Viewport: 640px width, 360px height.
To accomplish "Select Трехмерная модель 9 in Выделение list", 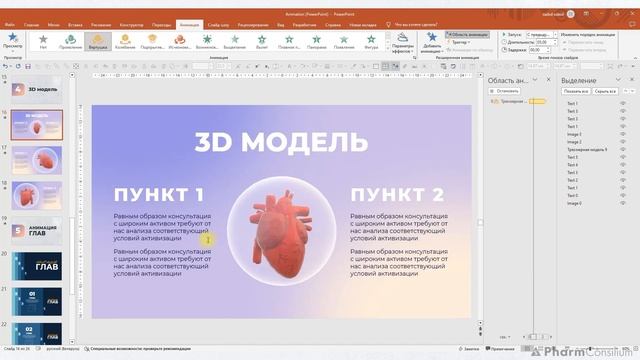I will click(587, 150).
